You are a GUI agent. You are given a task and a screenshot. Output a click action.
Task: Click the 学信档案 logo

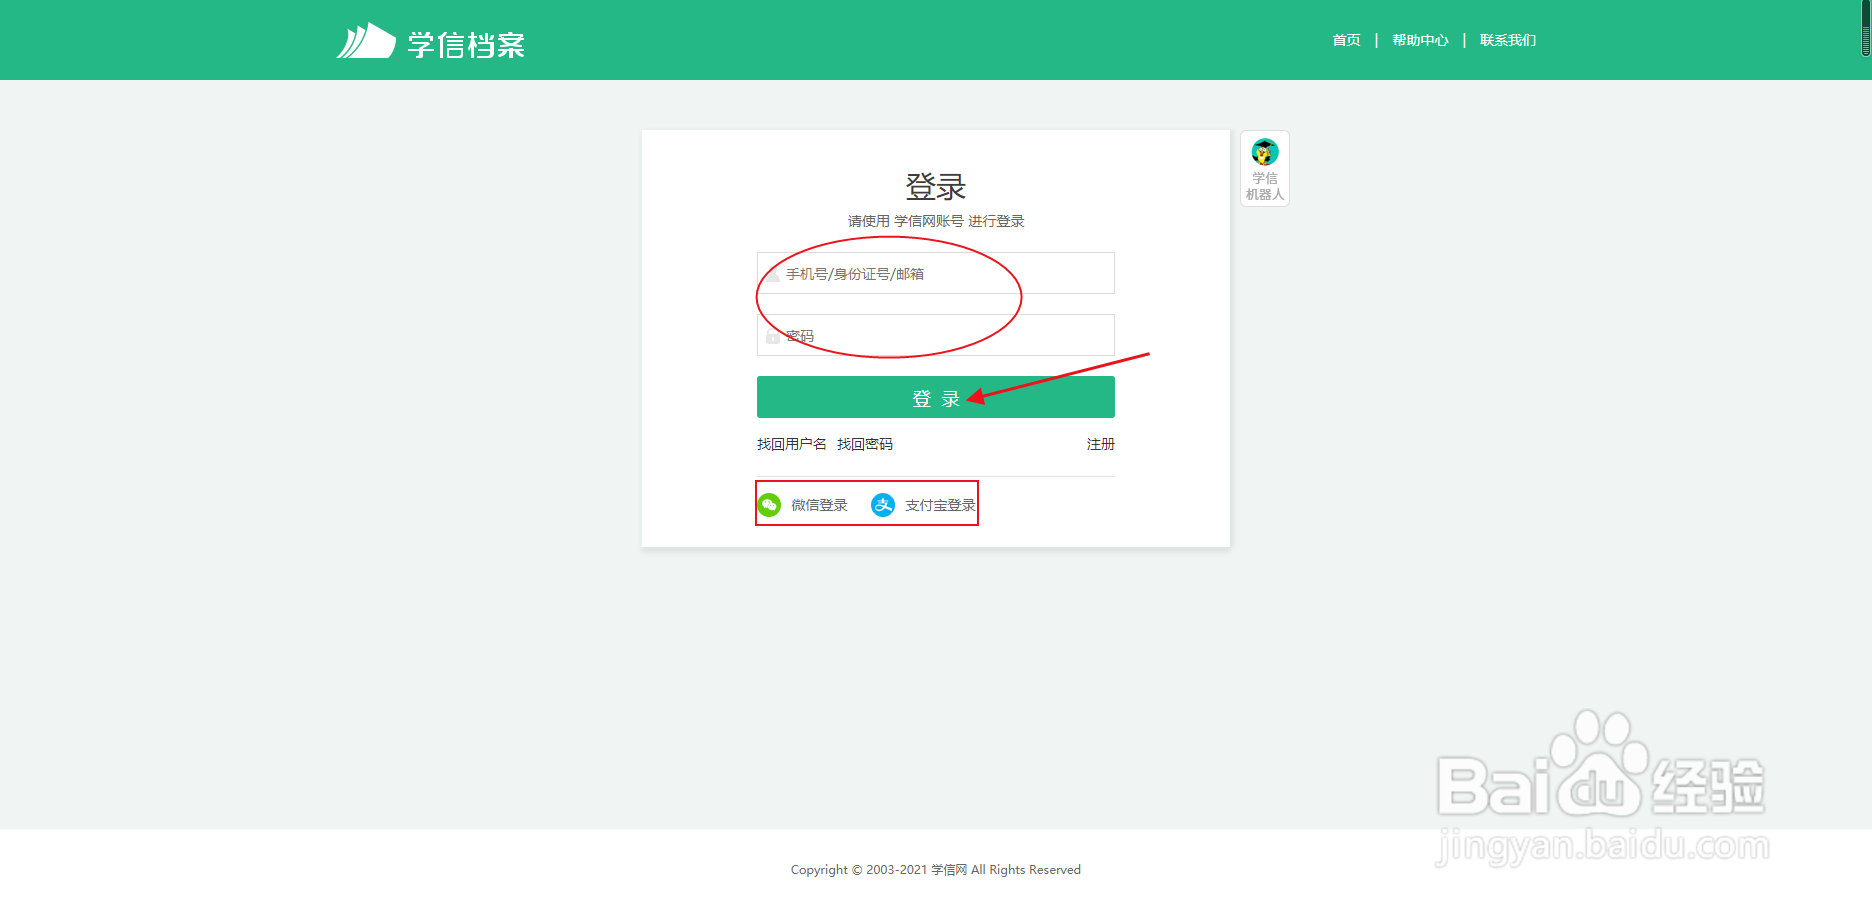[x=431, y=42]
